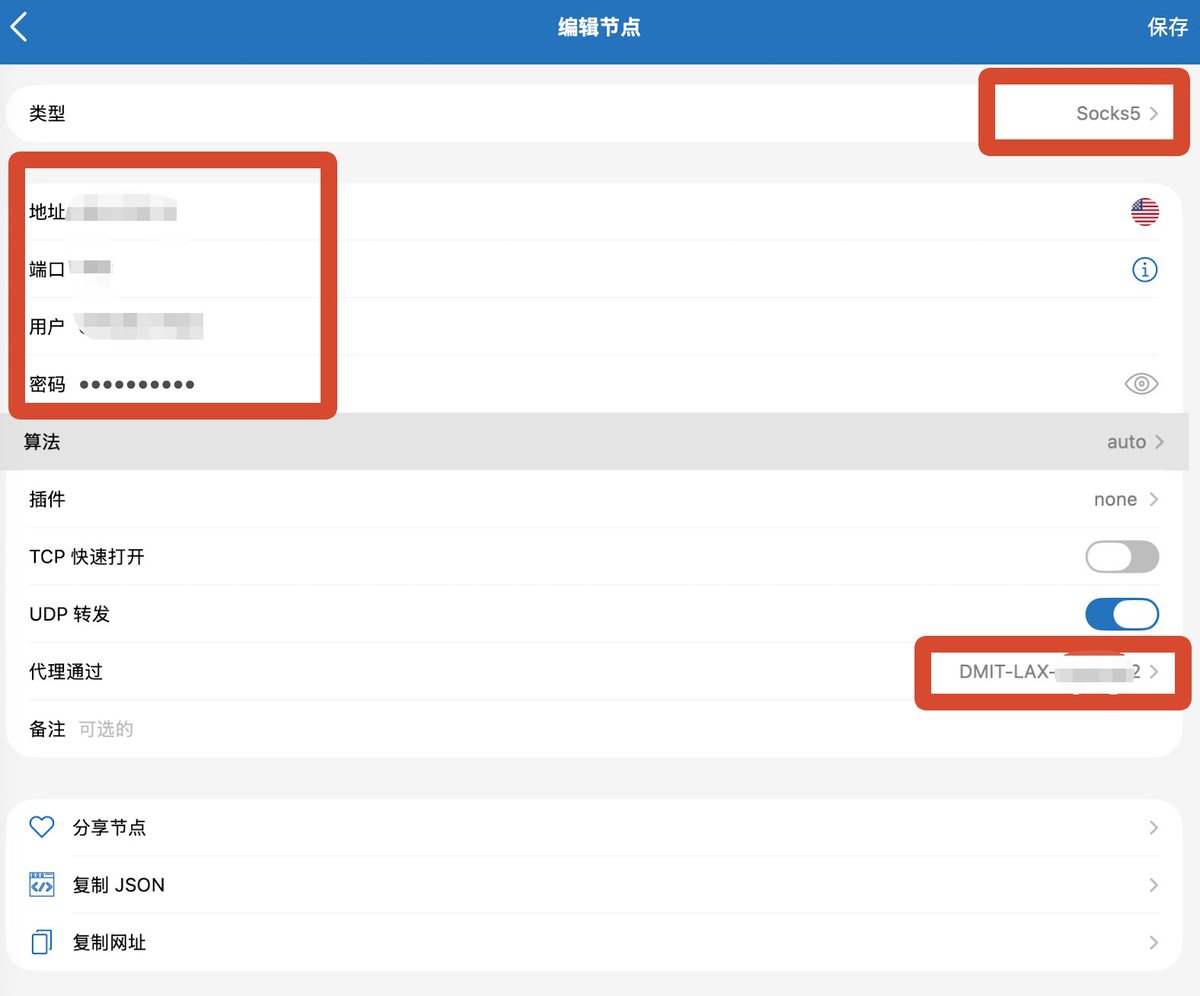This screenshot has height=996, width=1200.
Task: Click the 备注 optional note field
Action: (x=594, y=729)
